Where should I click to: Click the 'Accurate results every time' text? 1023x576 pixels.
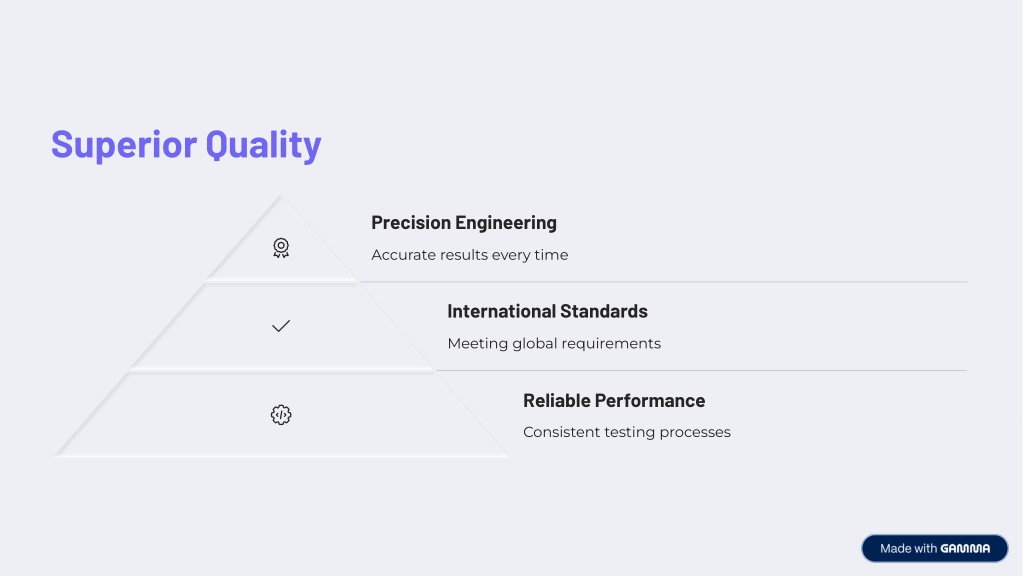(x=470, y=255)
